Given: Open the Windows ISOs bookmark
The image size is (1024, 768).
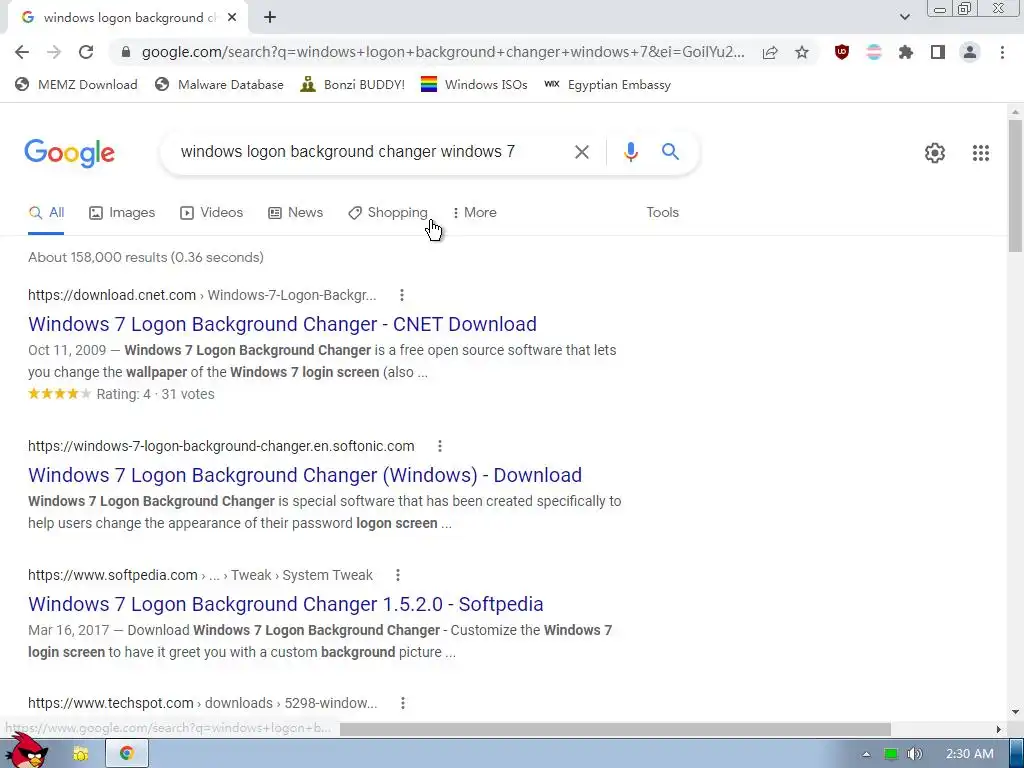Looking at the screenshot, I should tap(474, 84).
